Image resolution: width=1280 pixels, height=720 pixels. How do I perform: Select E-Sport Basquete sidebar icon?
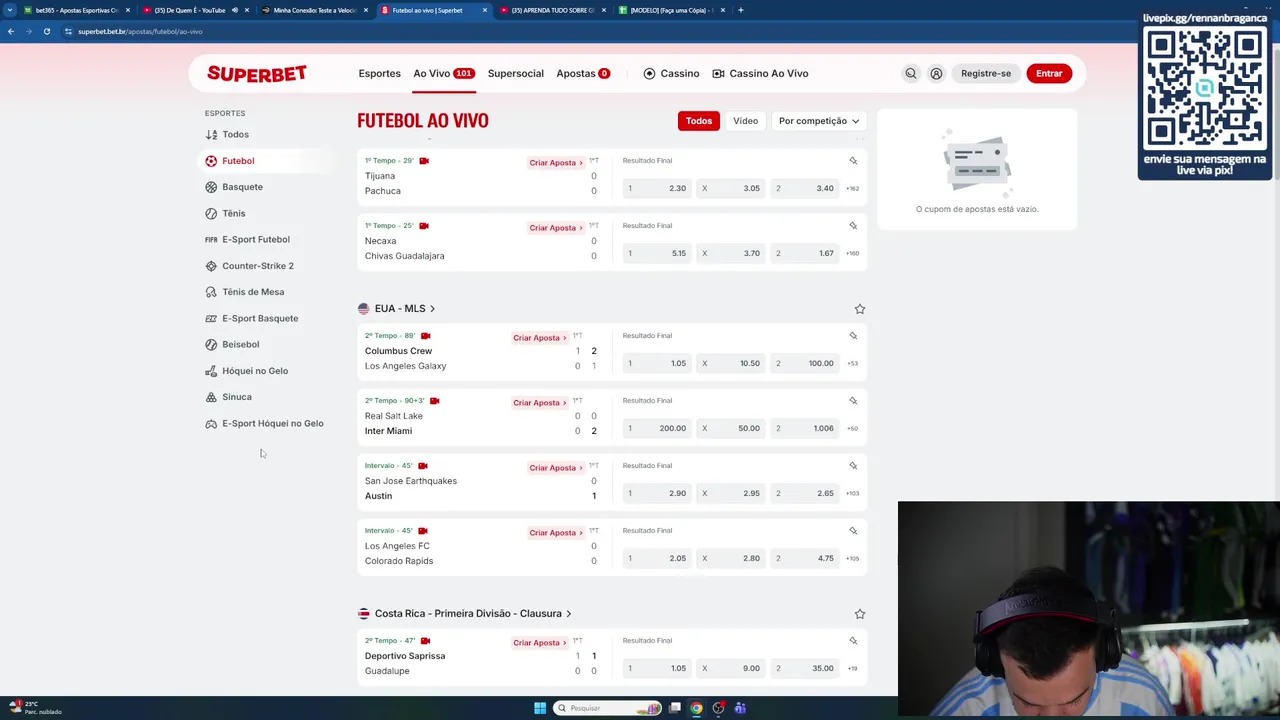(211, 318)
